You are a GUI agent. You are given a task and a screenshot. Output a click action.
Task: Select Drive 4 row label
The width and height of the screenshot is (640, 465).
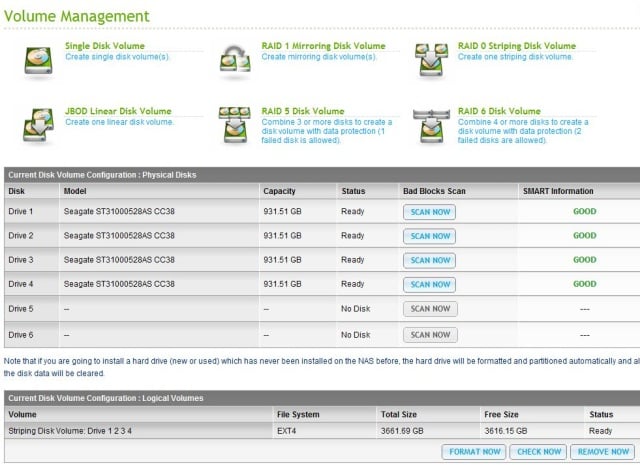[21, 284]
